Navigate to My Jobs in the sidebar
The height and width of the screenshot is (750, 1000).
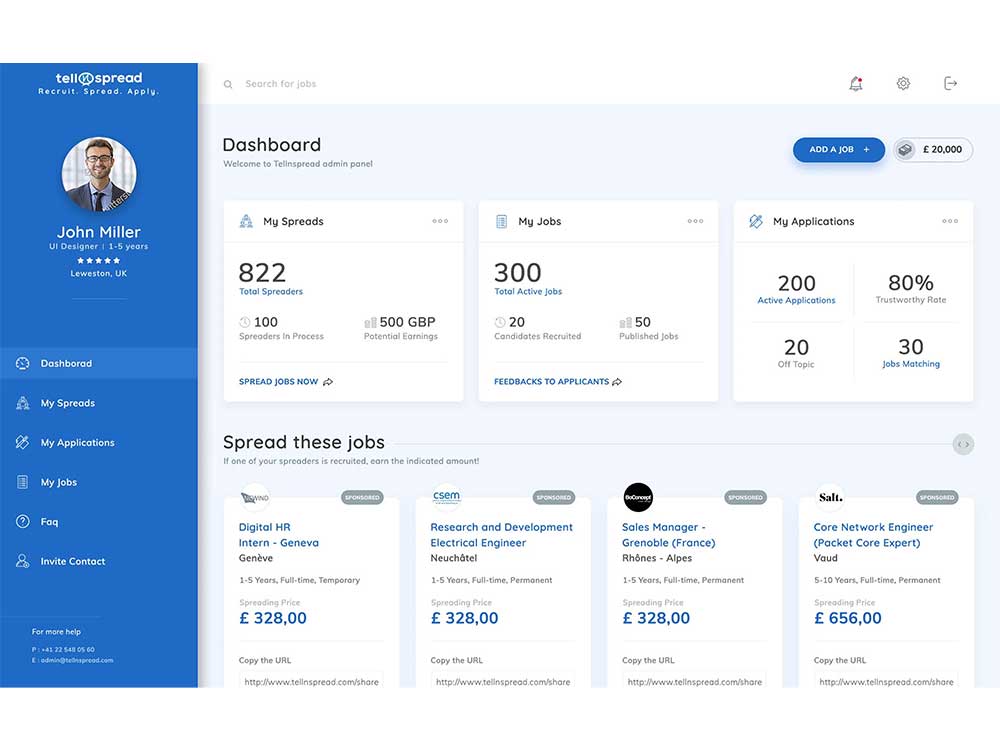(99, 482)
